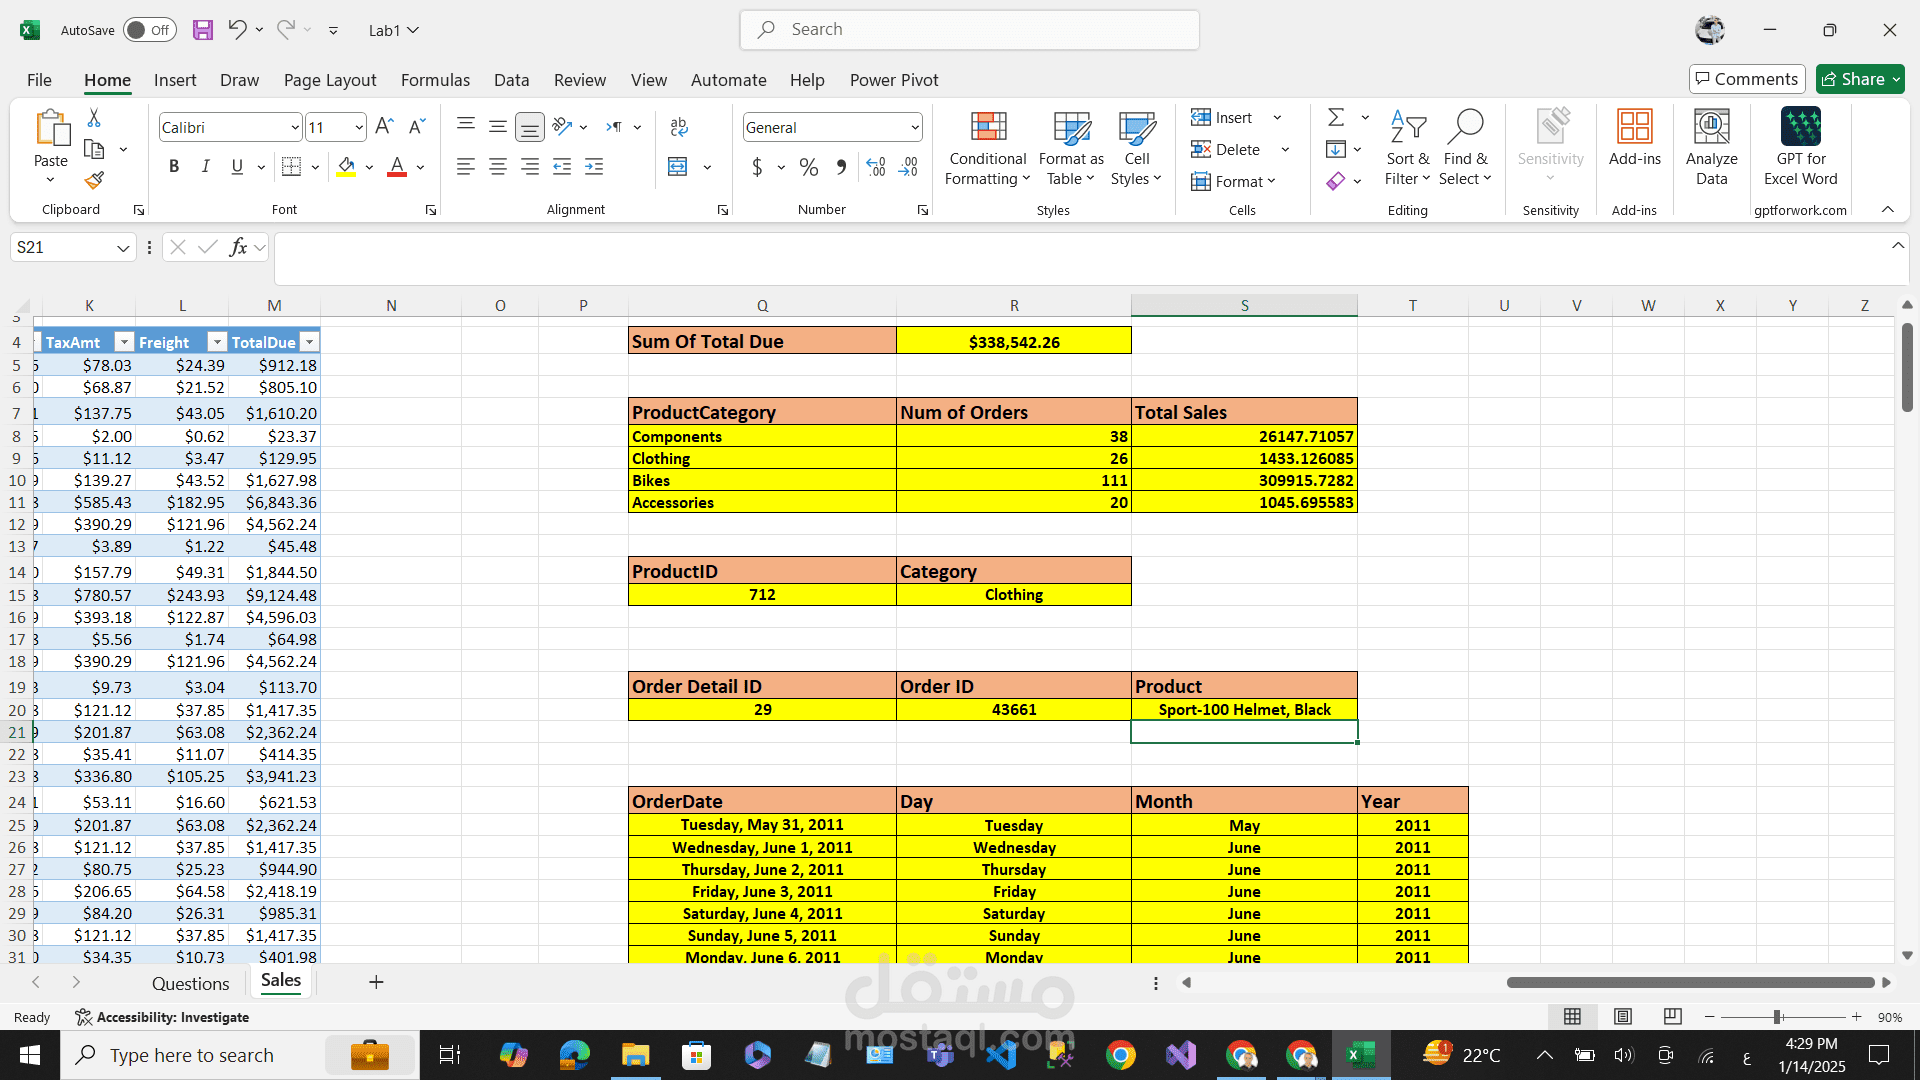Open Conditional Formatting dropdown

(988, 148)
